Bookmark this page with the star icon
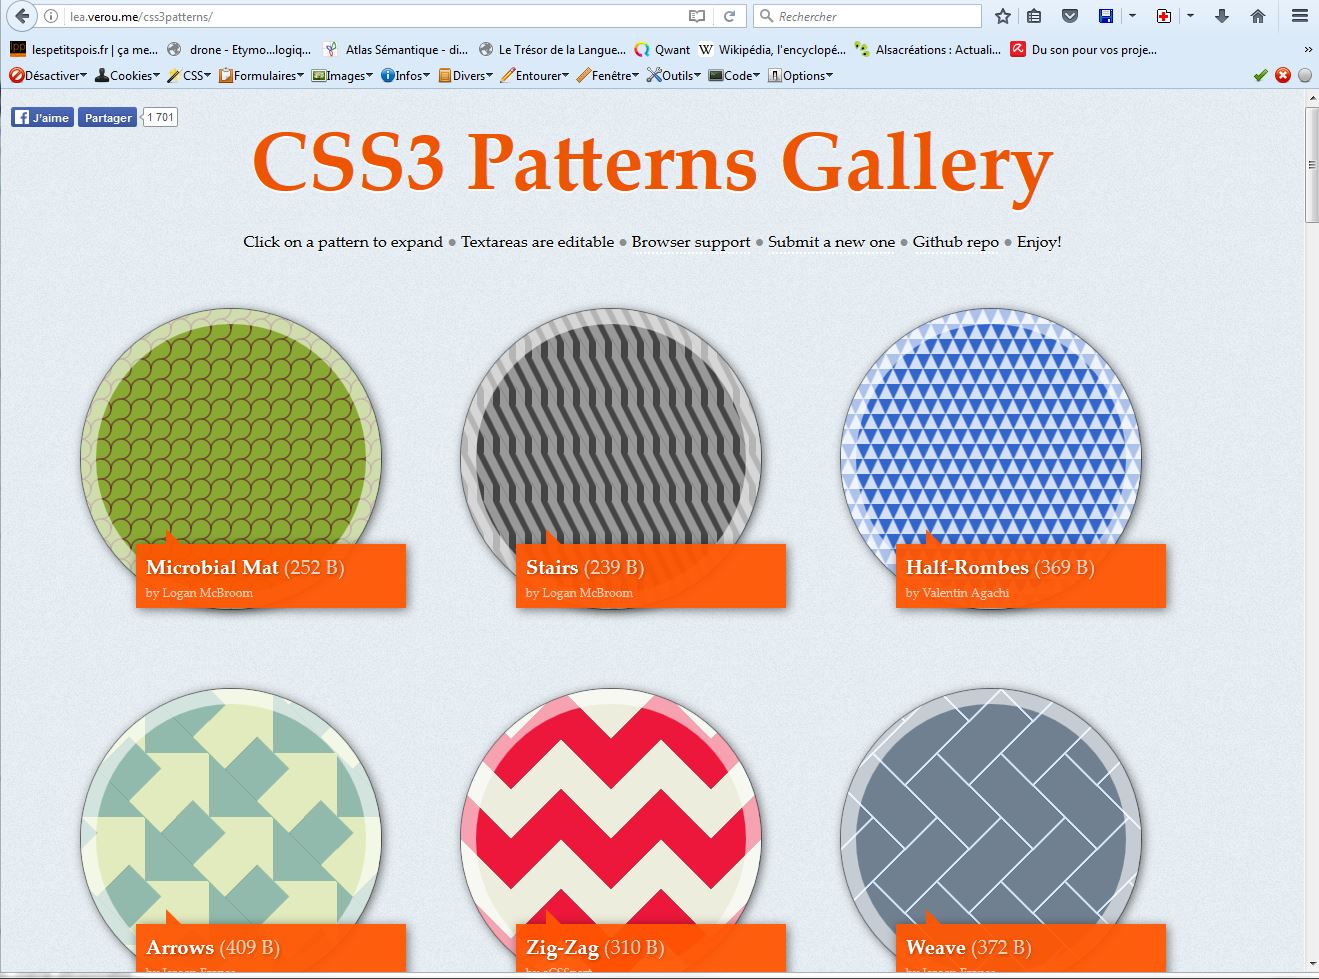Screen dimensions: 1319x979 [x=1003, y=16]
